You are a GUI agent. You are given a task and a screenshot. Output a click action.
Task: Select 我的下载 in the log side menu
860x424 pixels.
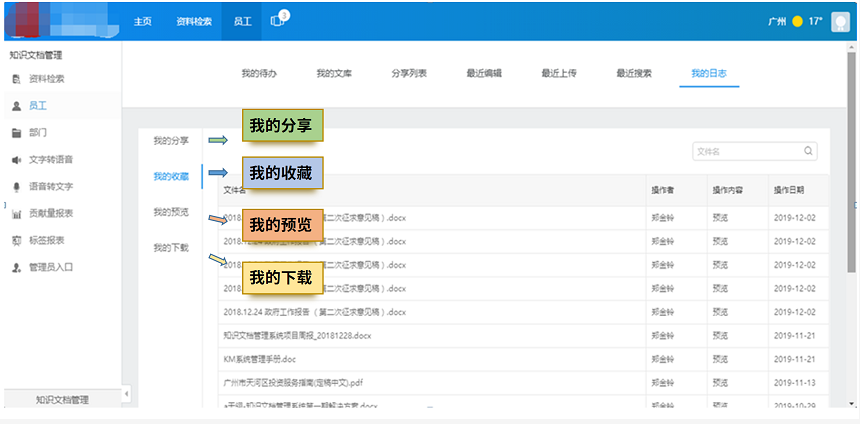[x=171, y=247]
